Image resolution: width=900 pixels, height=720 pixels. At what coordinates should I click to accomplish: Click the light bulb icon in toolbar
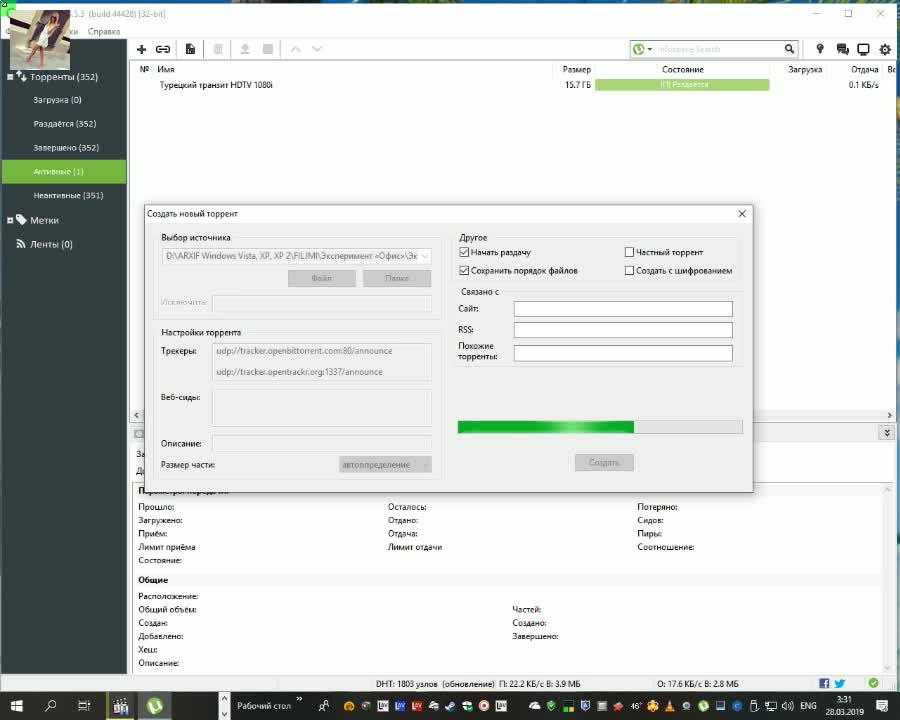pos(820,49)
